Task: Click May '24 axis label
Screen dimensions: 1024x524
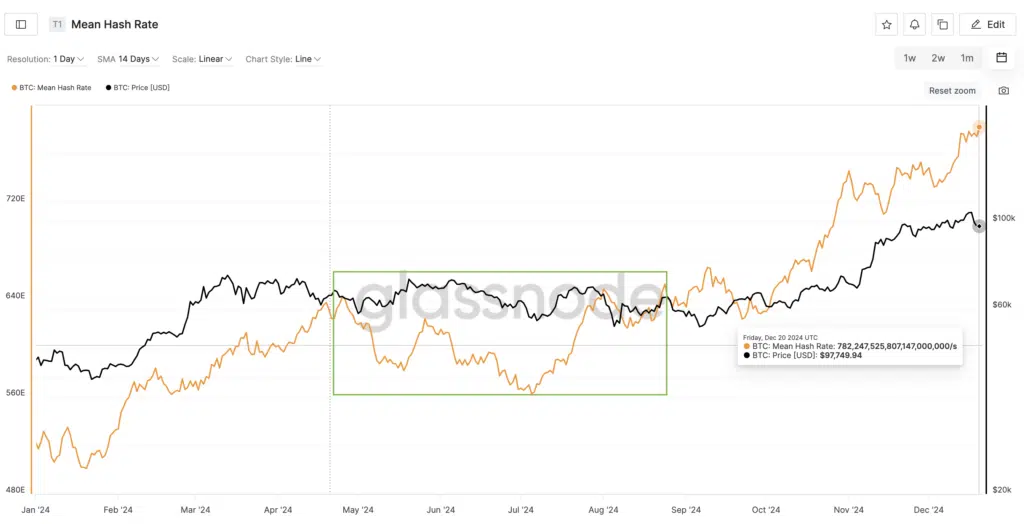Action: tap(358, 510)
